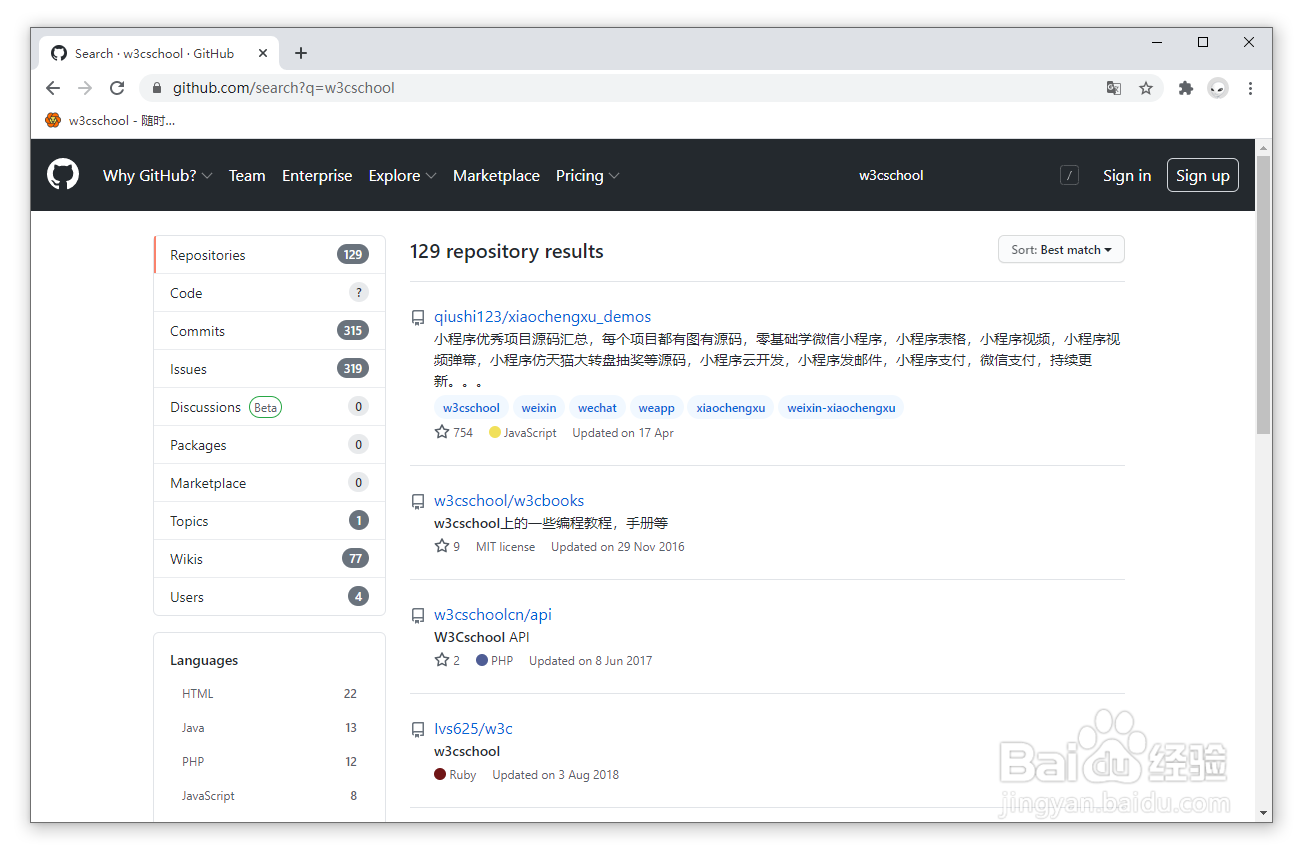The height and width of the screenshot is (848, 1302).
Task: Filter by Java language
Action: coord(269,728)
